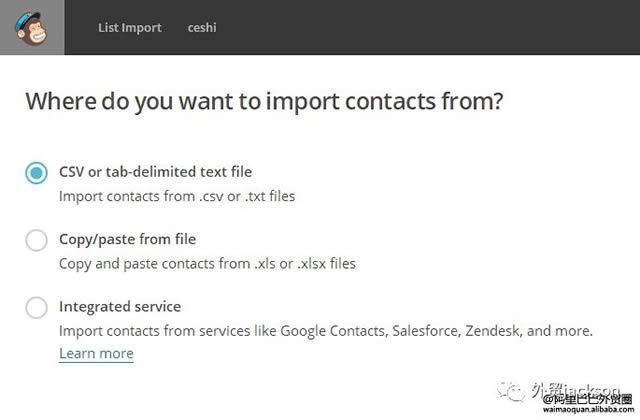Open the ceshi list nav item
This screenshot has height=420, width=640.
pos(202,27)
